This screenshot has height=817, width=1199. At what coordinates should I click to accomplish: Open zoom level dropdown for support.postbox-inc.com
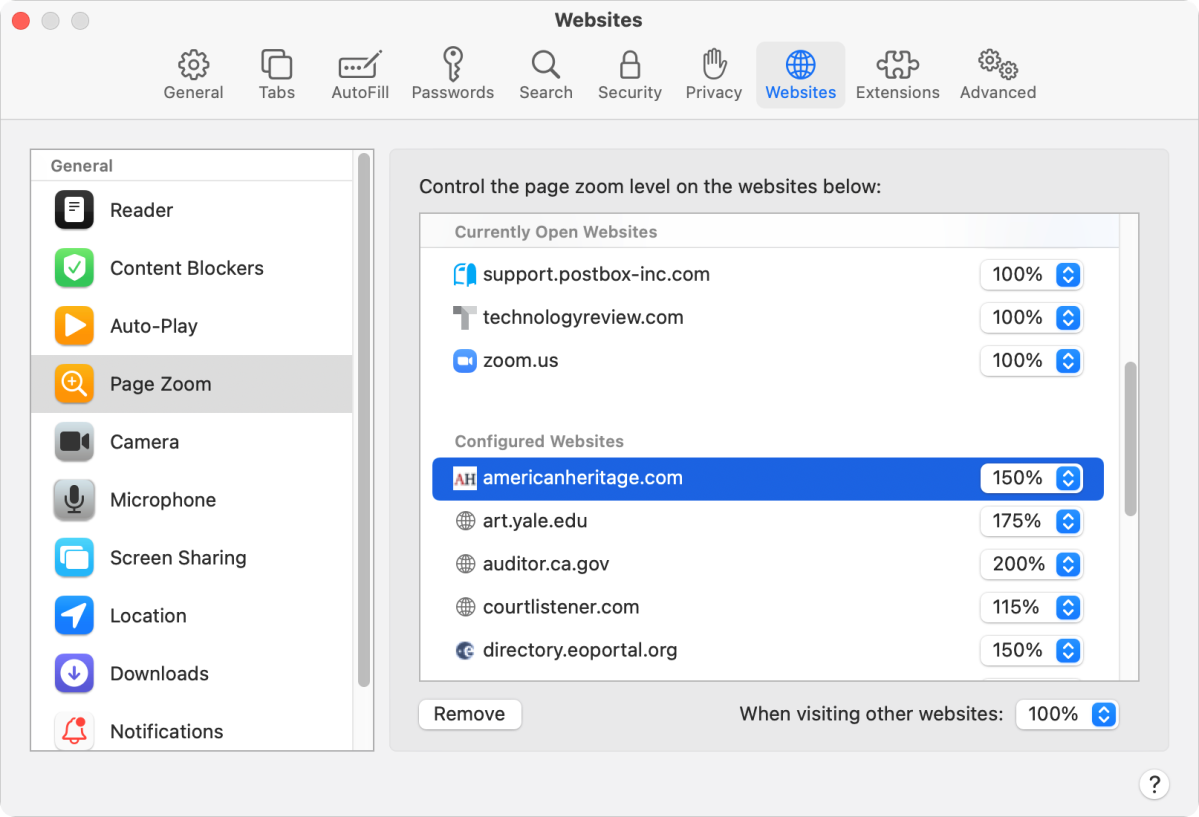coord(1031,275)
